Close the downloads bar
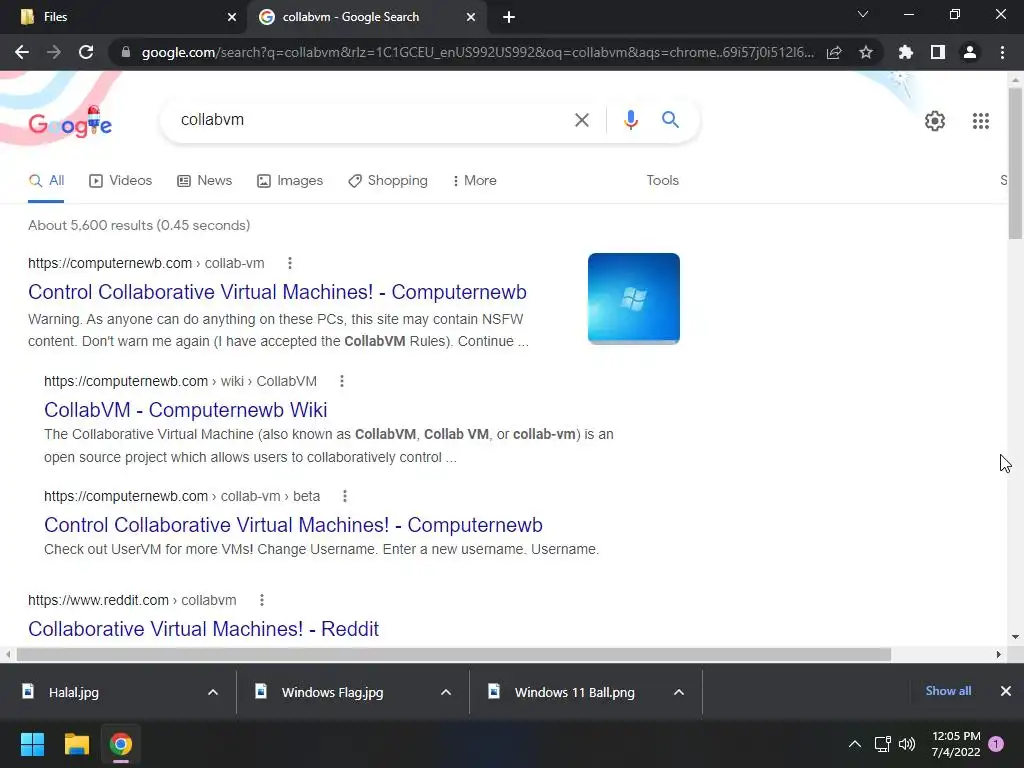Image resolution: width=1024 pixels, height=768 pixels. pyautogui.click(x=1006, y=691)
